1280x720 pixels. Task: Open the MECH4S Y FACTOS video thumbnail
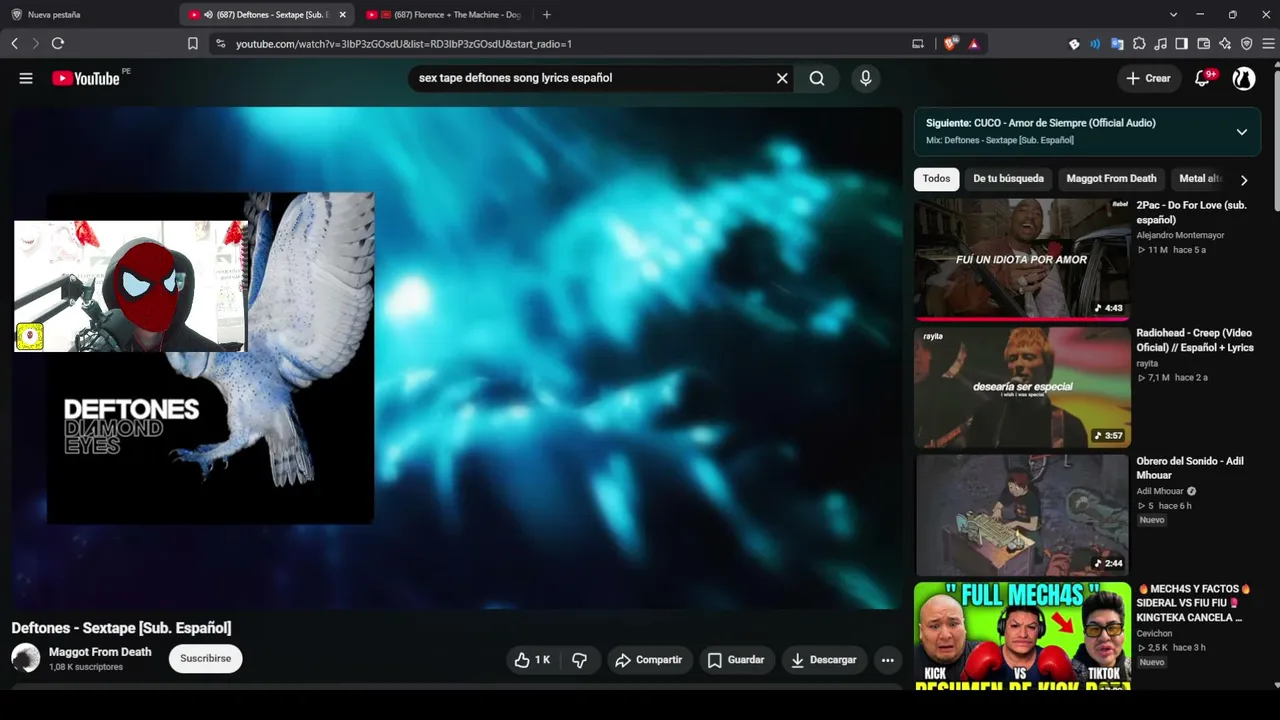1022,636
